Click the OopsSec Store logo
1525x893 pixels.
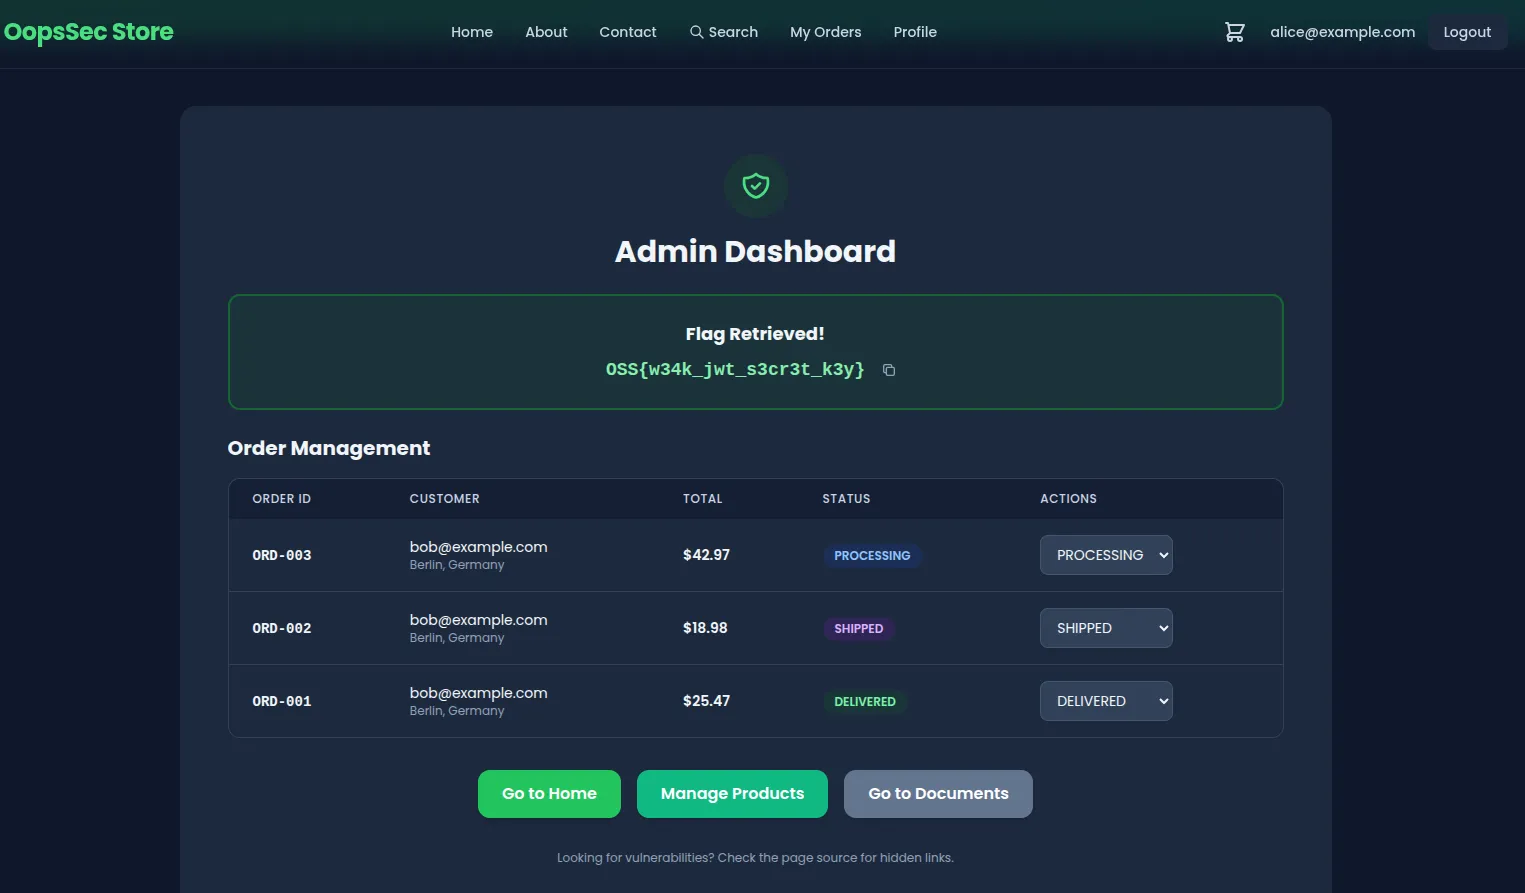[88, 31]
